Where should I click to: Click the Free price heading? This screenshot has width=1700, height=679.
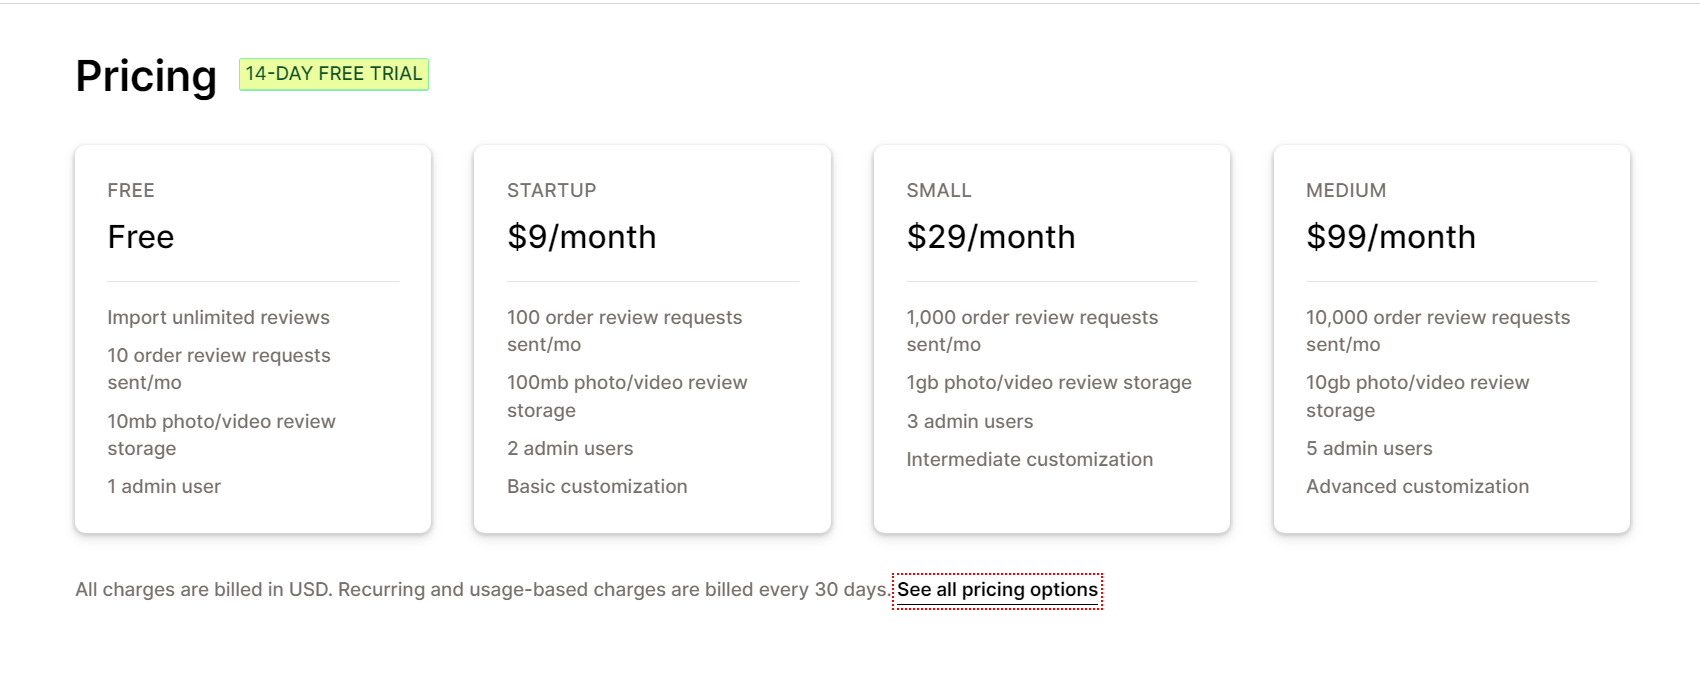[x=141, y=237]
